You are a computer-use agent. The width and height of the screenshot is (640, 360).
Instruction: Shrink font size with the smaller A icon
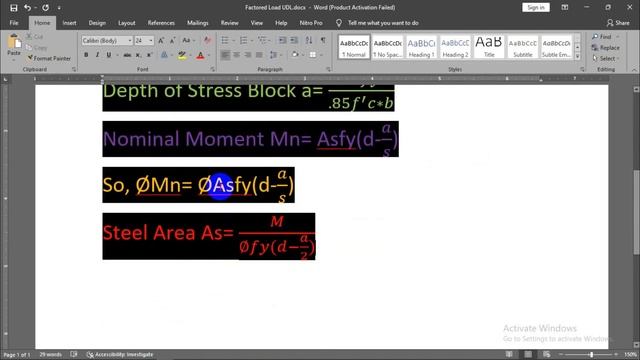pos(173,40)
